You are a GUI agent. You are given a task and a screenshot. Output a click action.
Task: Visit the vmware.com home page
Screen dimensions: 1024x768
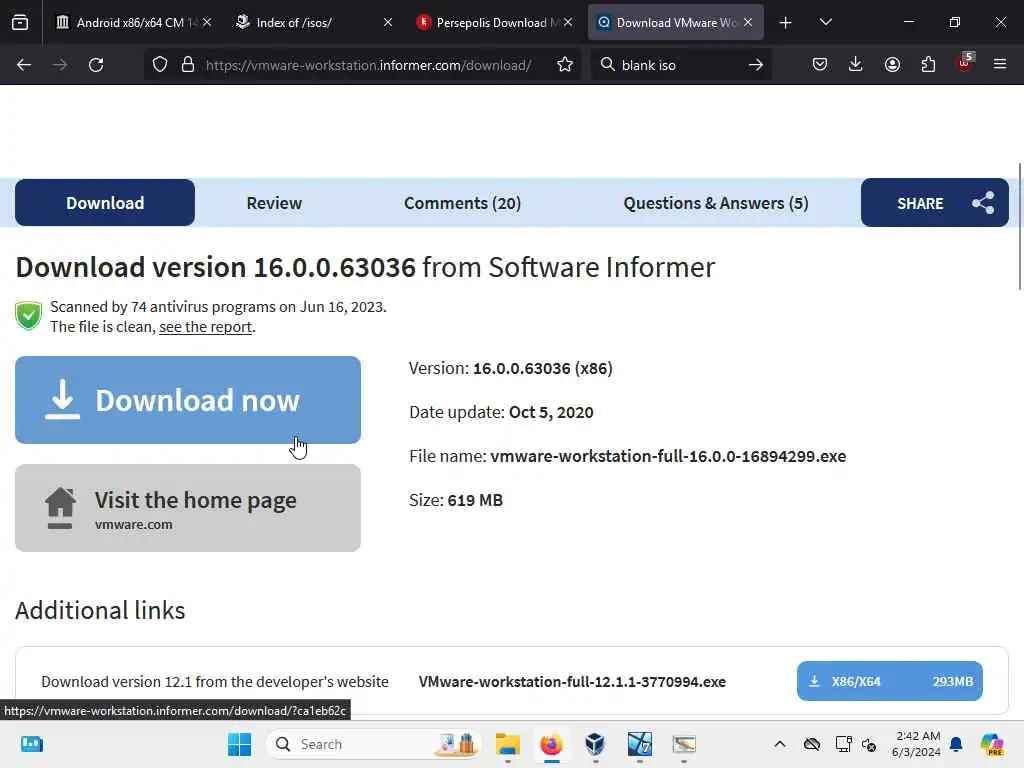tap(188, 508)
